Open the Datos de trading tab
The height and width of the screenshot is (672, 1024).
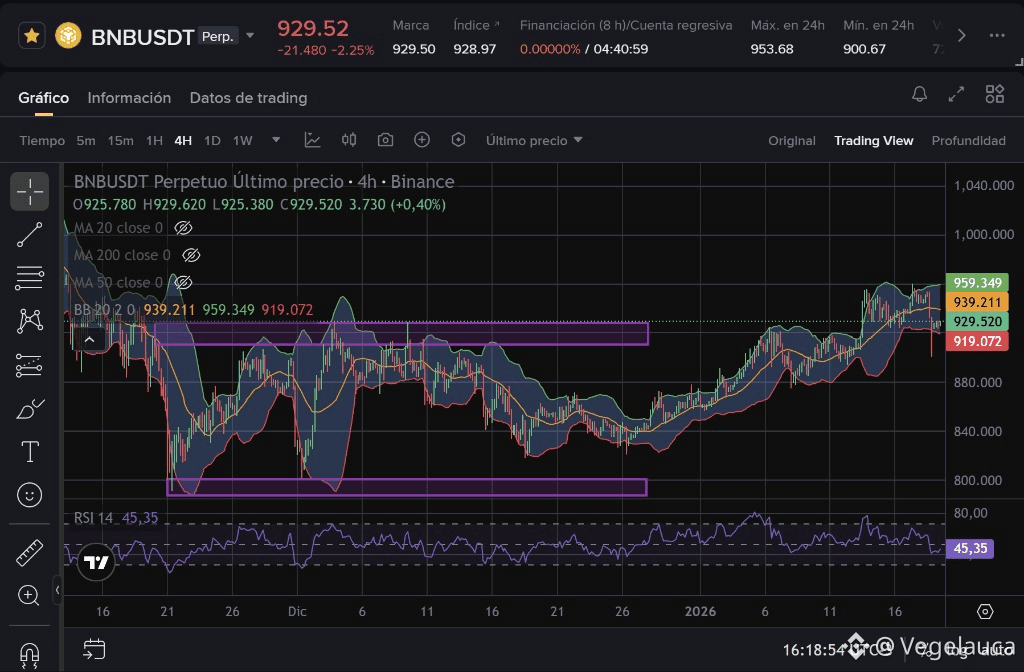tap(248, 98)
